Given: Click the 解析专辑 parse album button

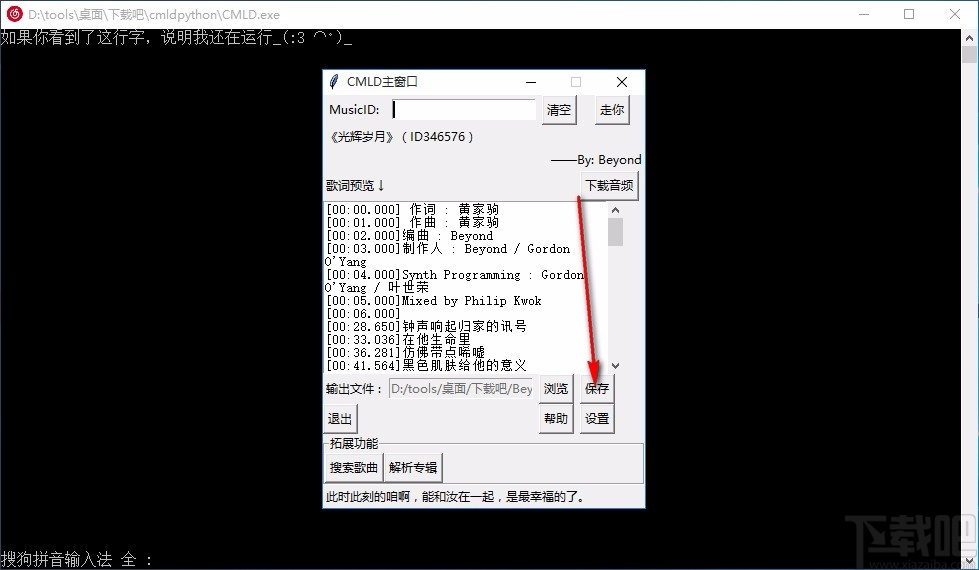Looking at the screenshot, I should (413, 468).
